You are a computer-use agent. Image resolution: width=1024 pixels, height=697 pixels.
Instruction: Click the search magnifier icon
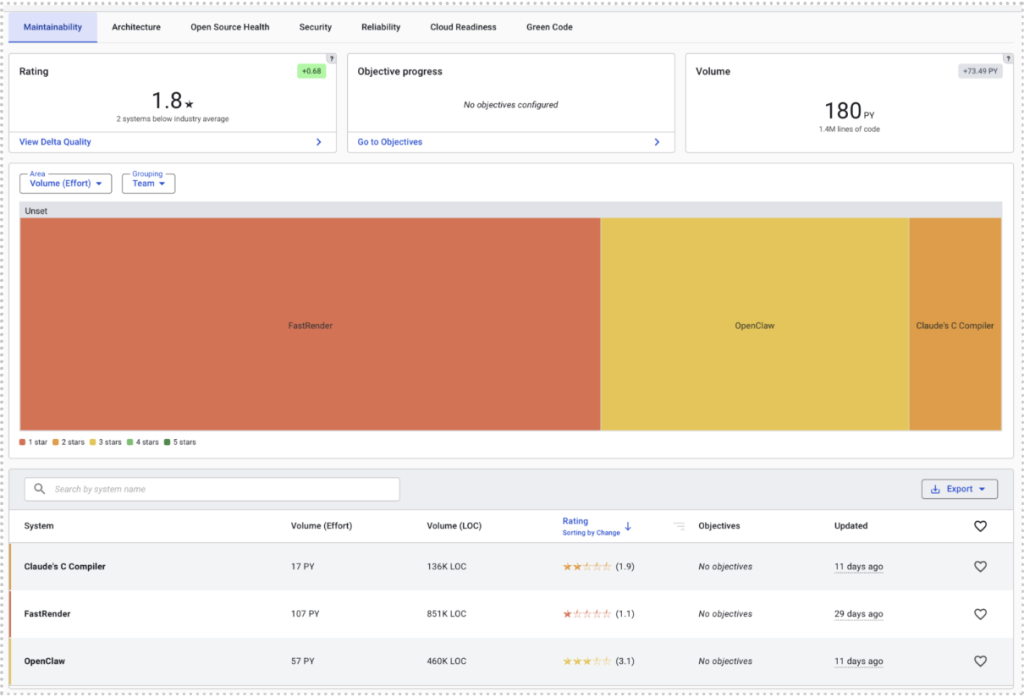point(40,489)
